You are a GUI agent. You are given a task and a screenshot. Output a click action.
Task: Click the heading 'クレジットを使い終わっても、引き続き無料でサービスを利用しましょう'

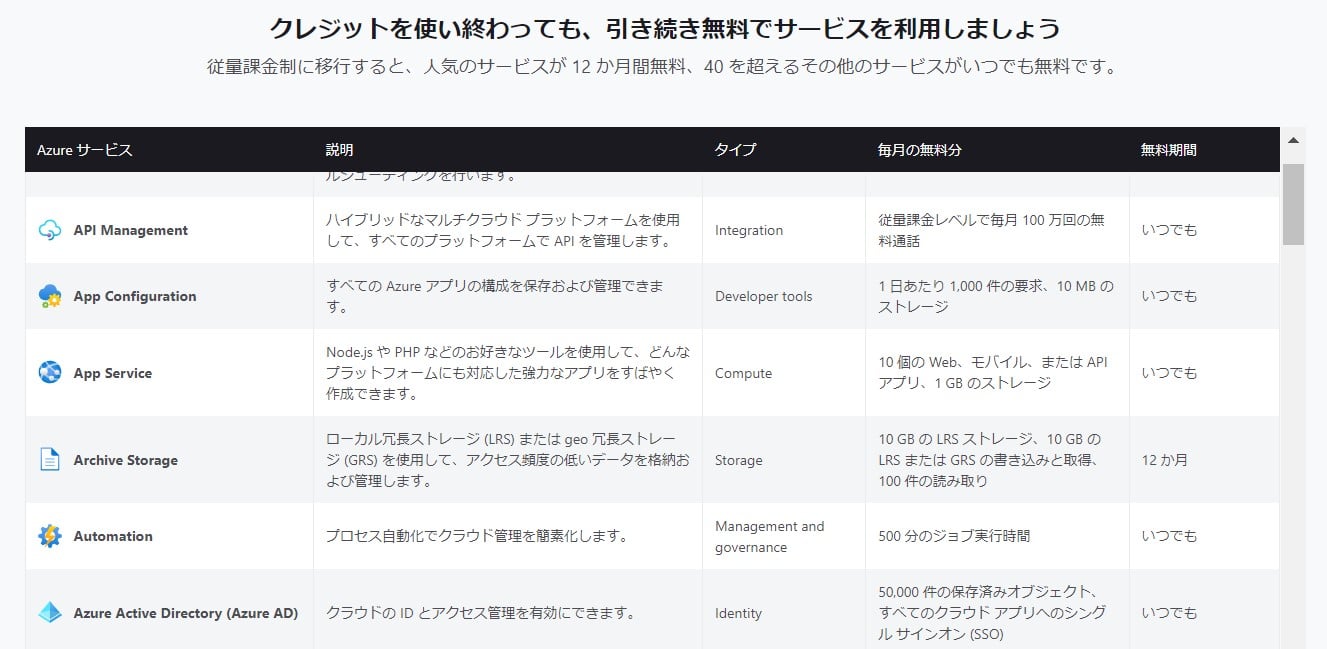click(665, 28)
